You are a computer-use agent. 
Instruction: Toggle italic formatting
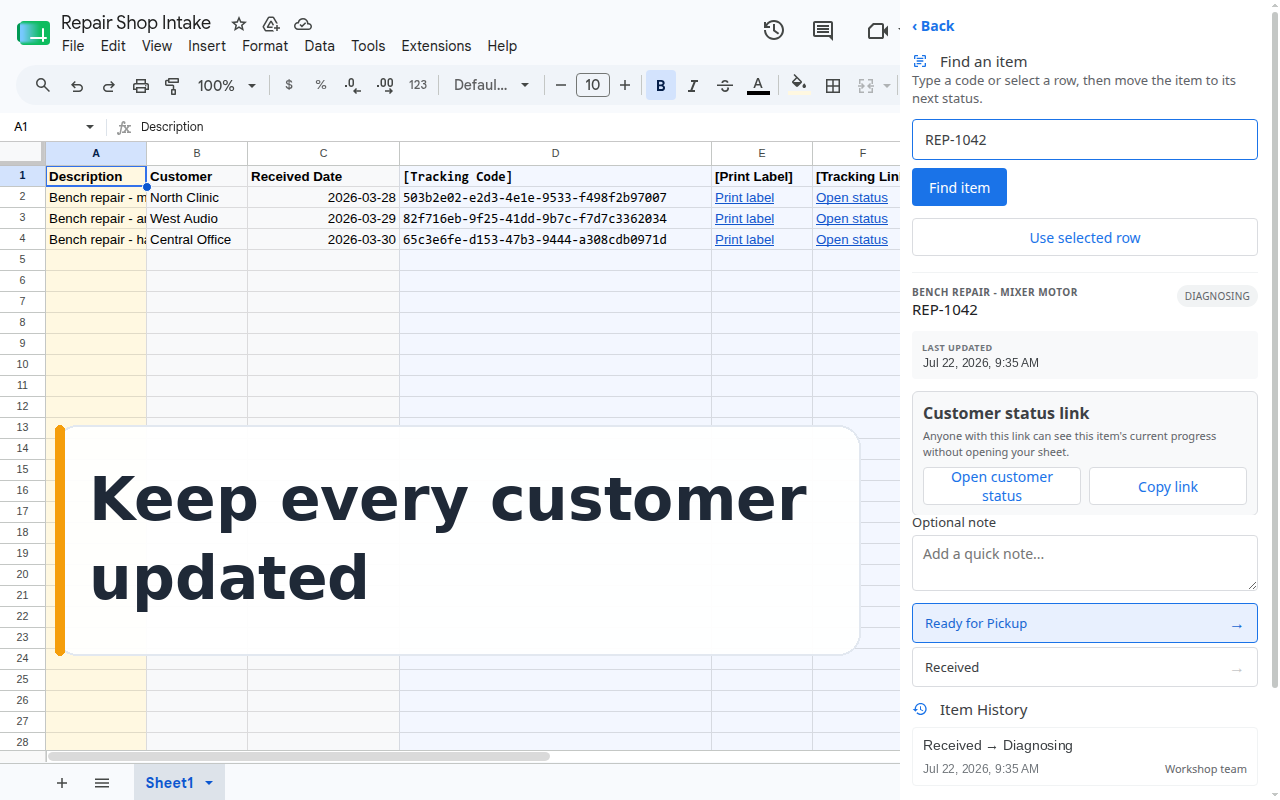tap(693, 86)
